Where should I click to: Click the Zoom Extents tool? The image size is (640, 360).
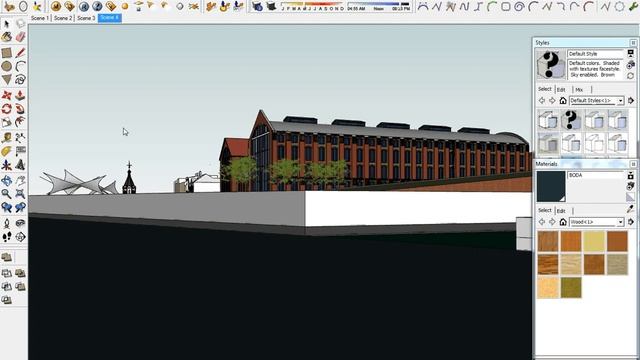pyautogui.click(x=20, y=194)
